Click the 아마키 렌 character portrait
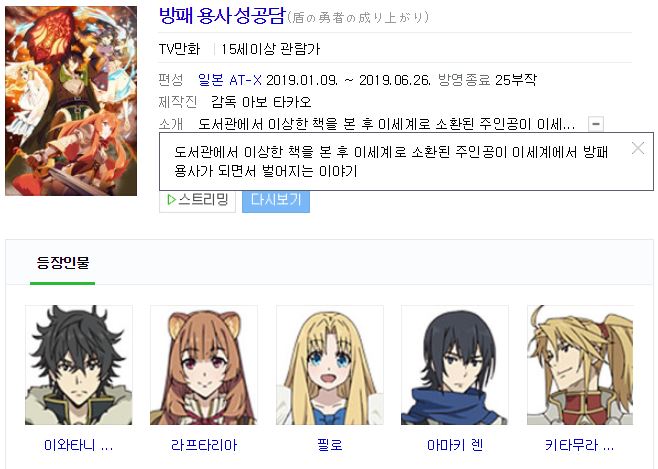 pos(455,365)
